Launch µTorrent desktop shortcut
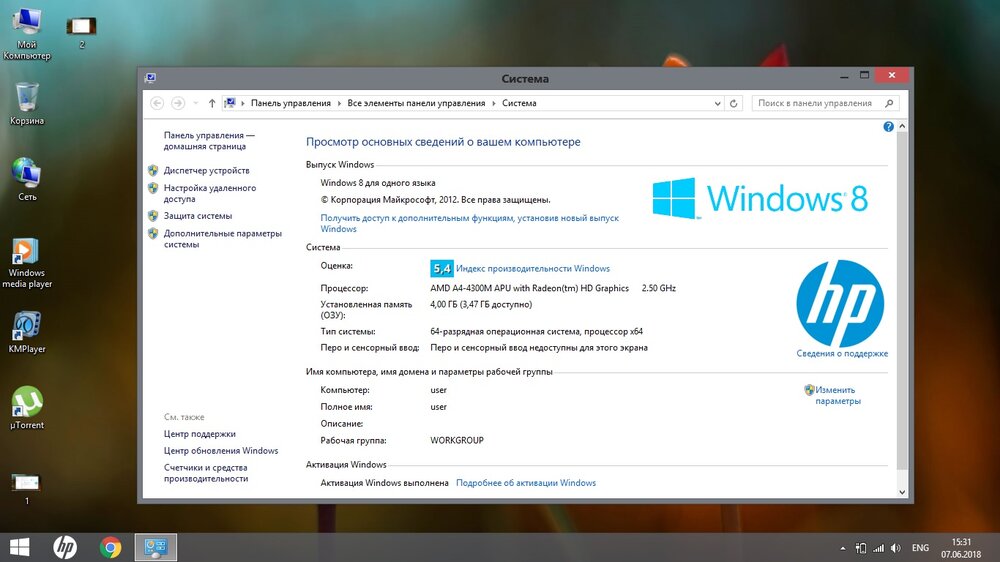Viewport: 1000px width, 562px height. (27, 408)
